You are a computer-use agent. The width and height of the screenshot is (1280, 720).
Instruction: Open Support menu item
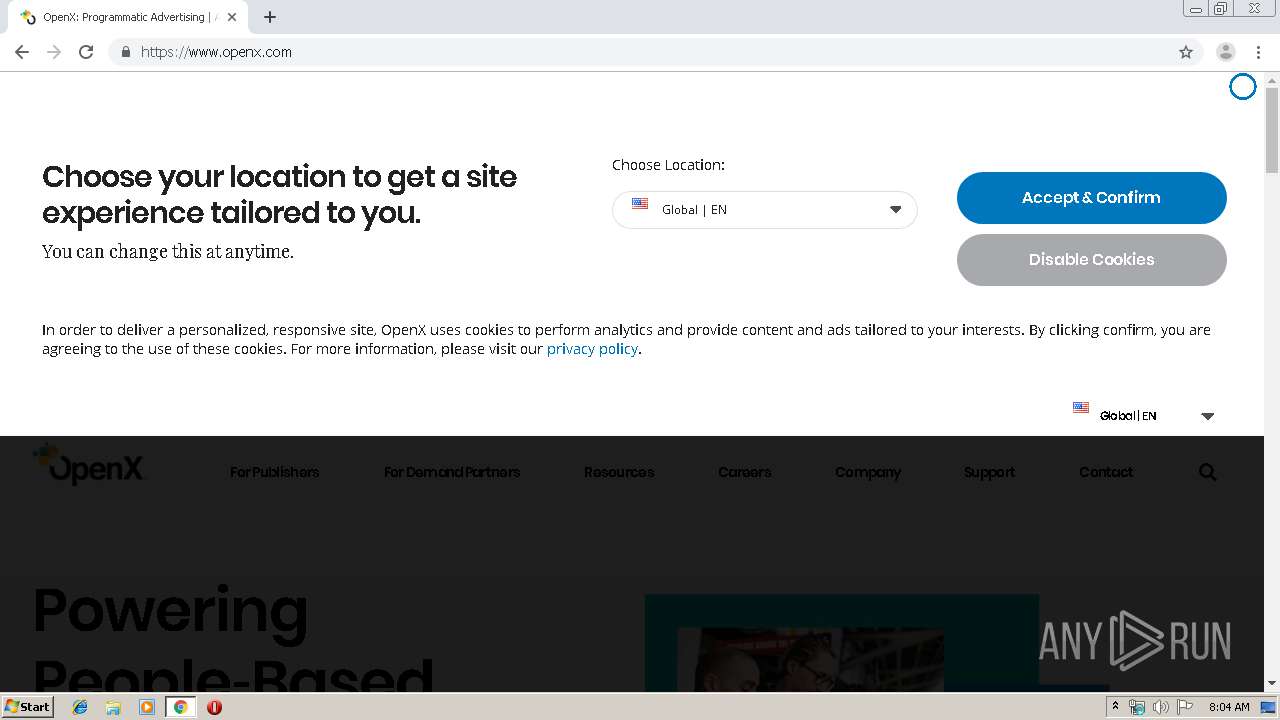(989, 472)
